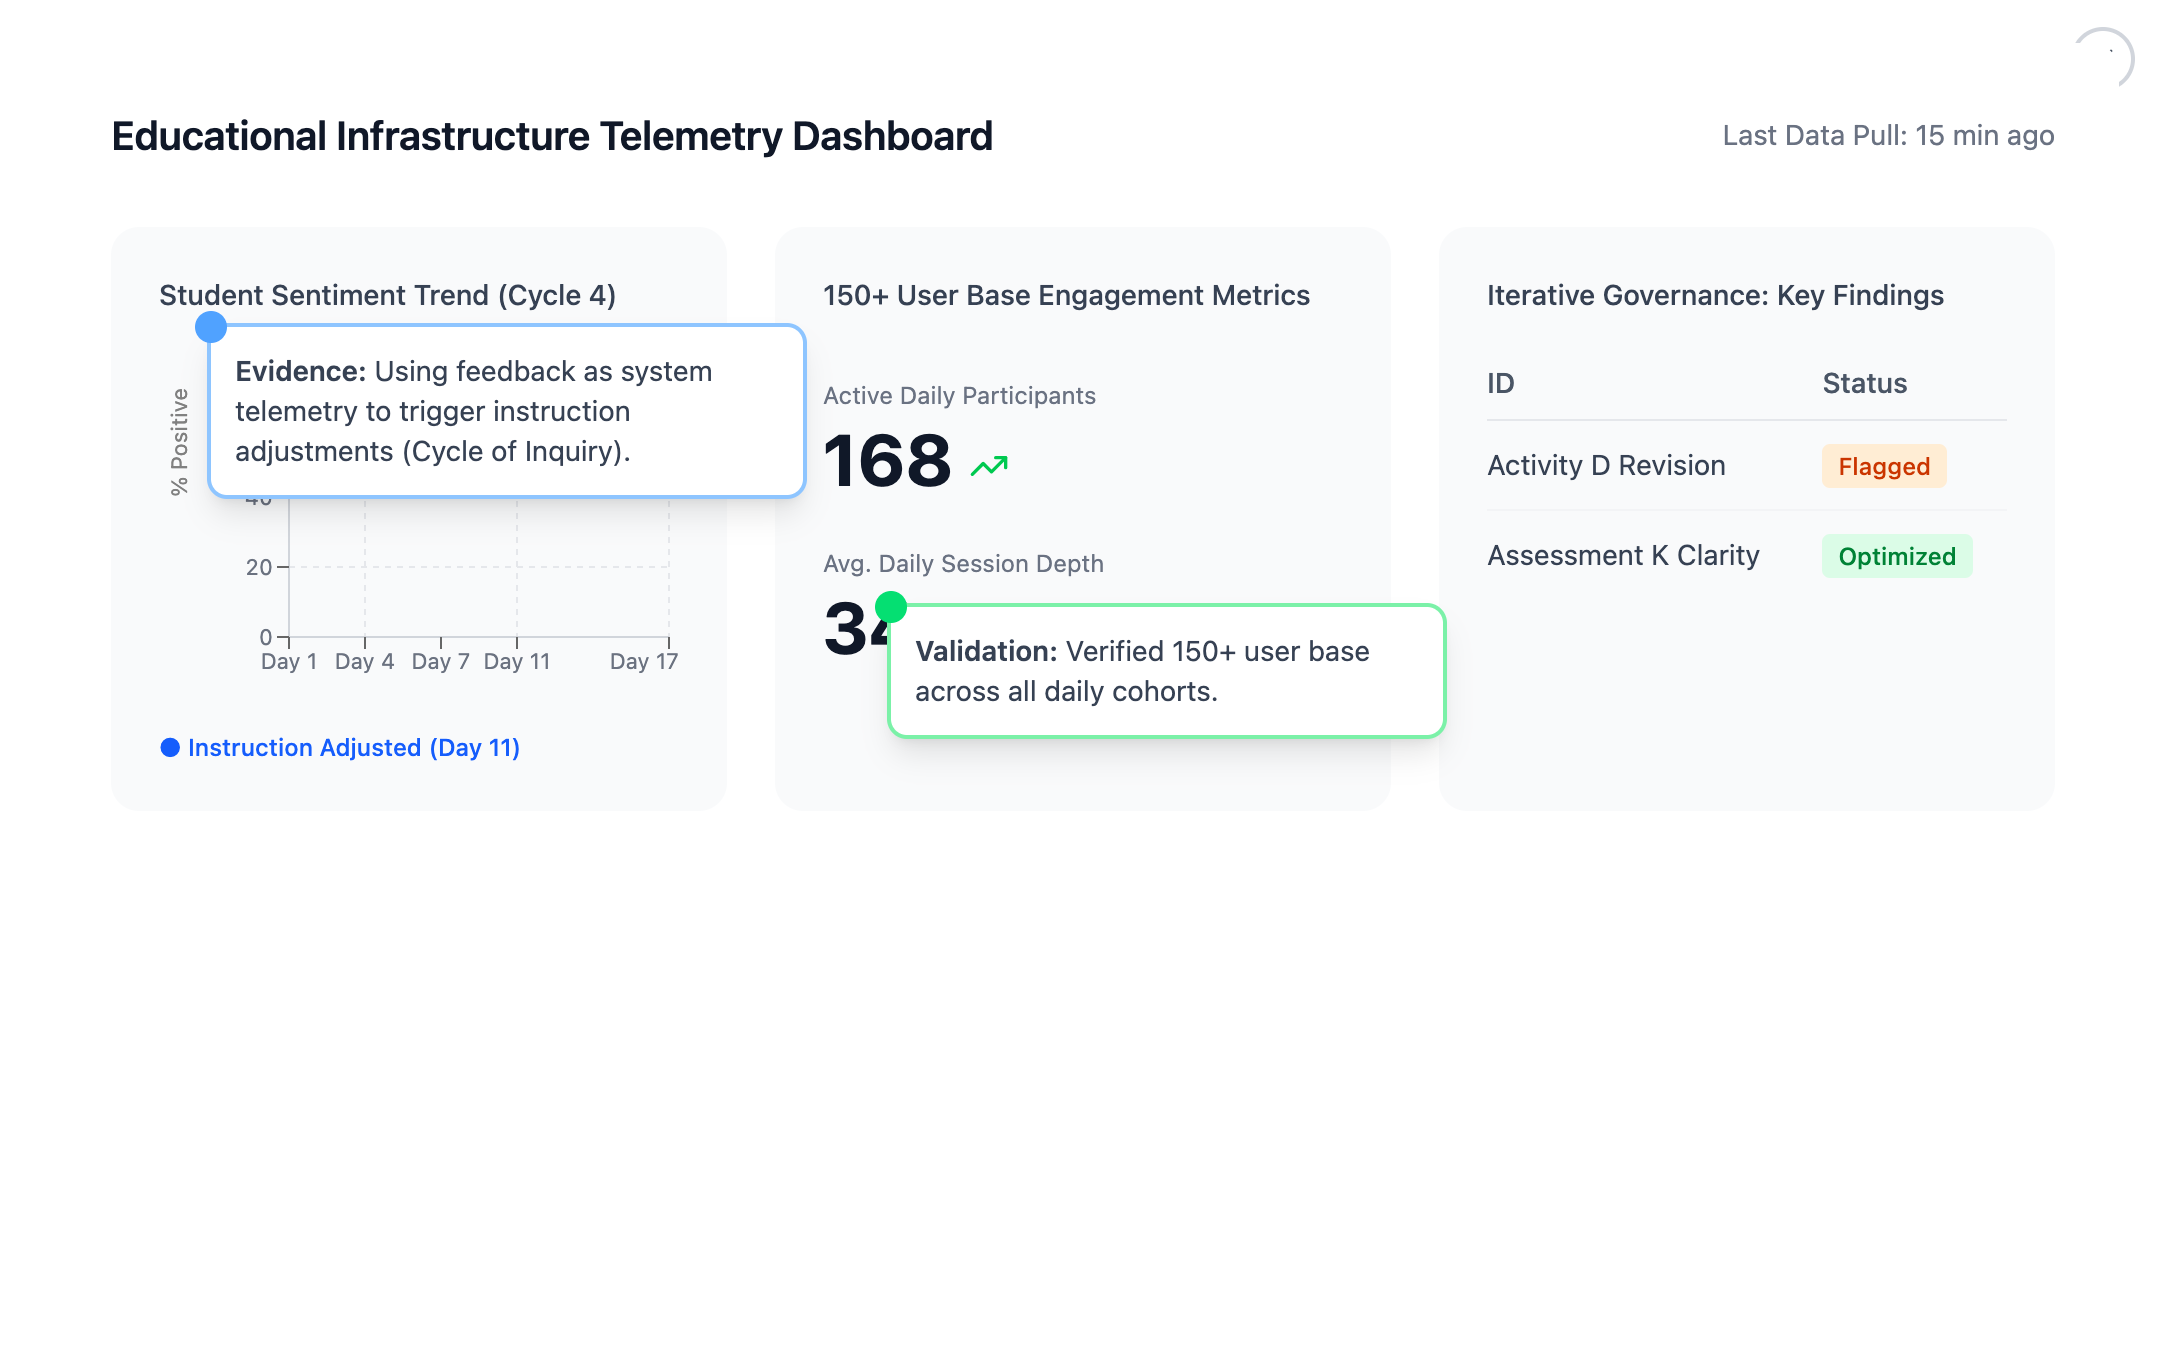Click the blue legend dot for Instruction Adjusted

[170, 748]
